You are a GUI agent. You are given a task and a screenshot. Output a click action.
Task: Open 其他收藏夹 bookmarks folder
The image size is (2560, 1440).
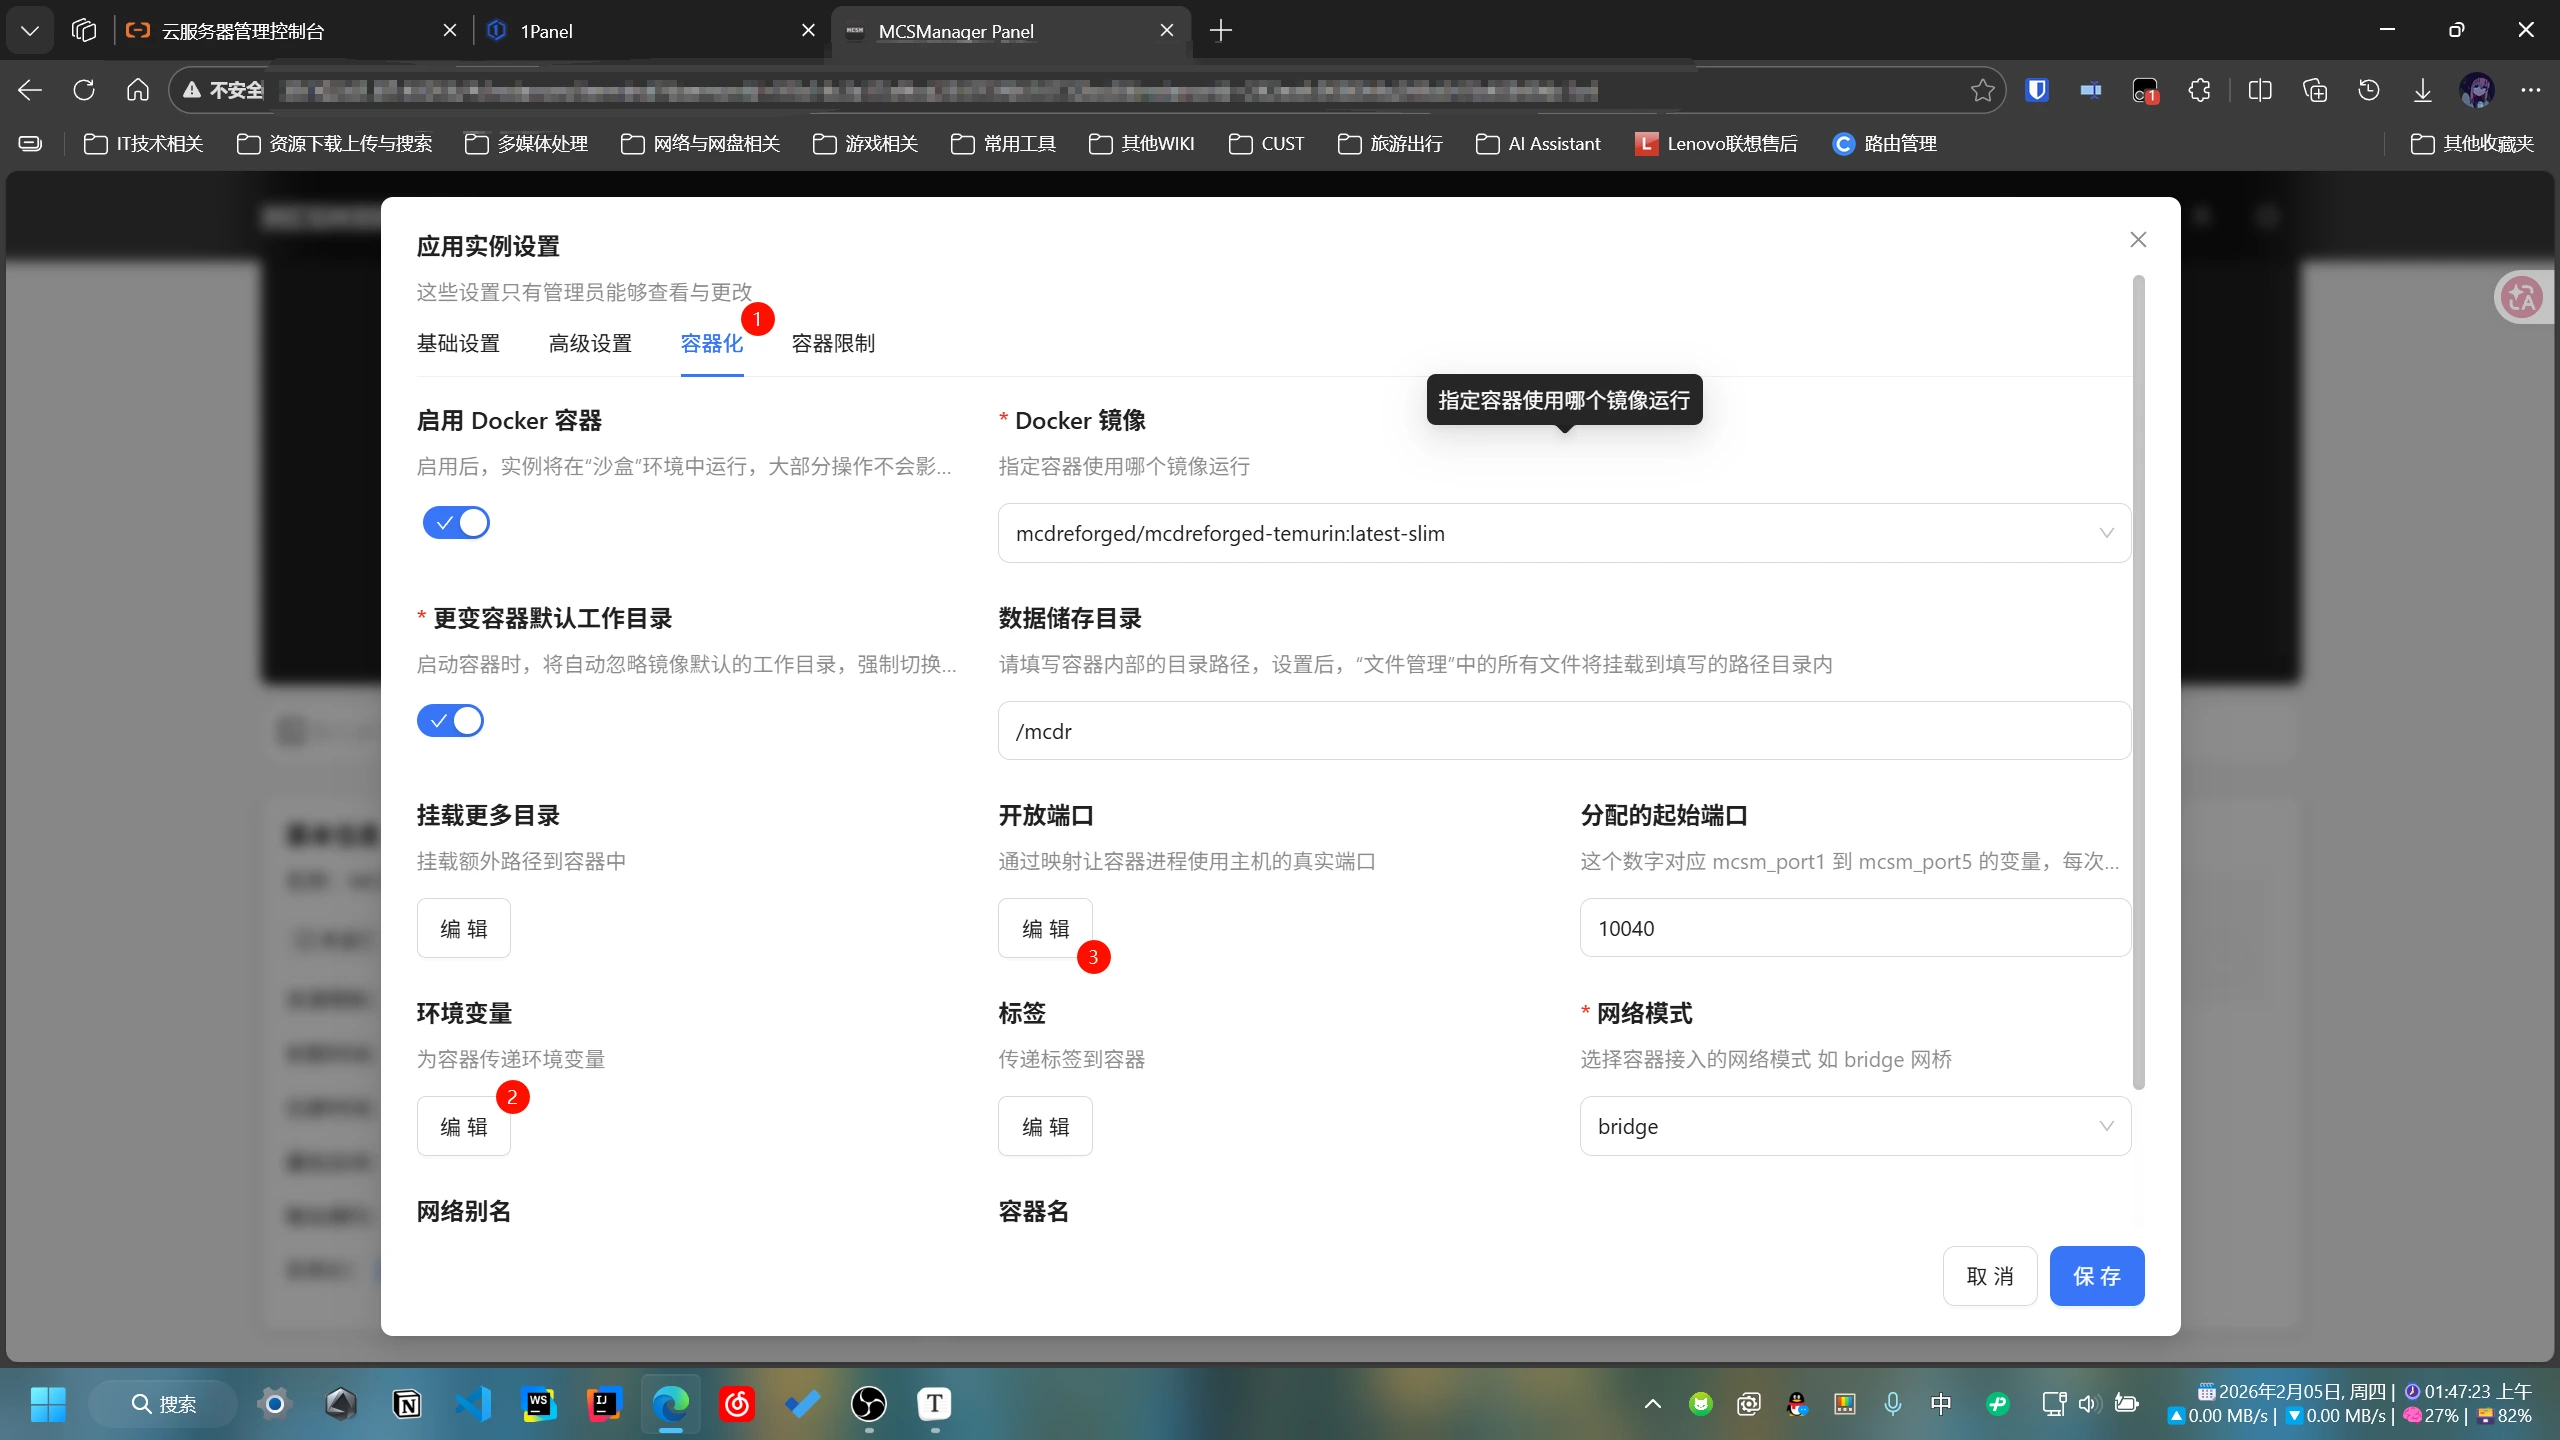[x=2472, y=144]
